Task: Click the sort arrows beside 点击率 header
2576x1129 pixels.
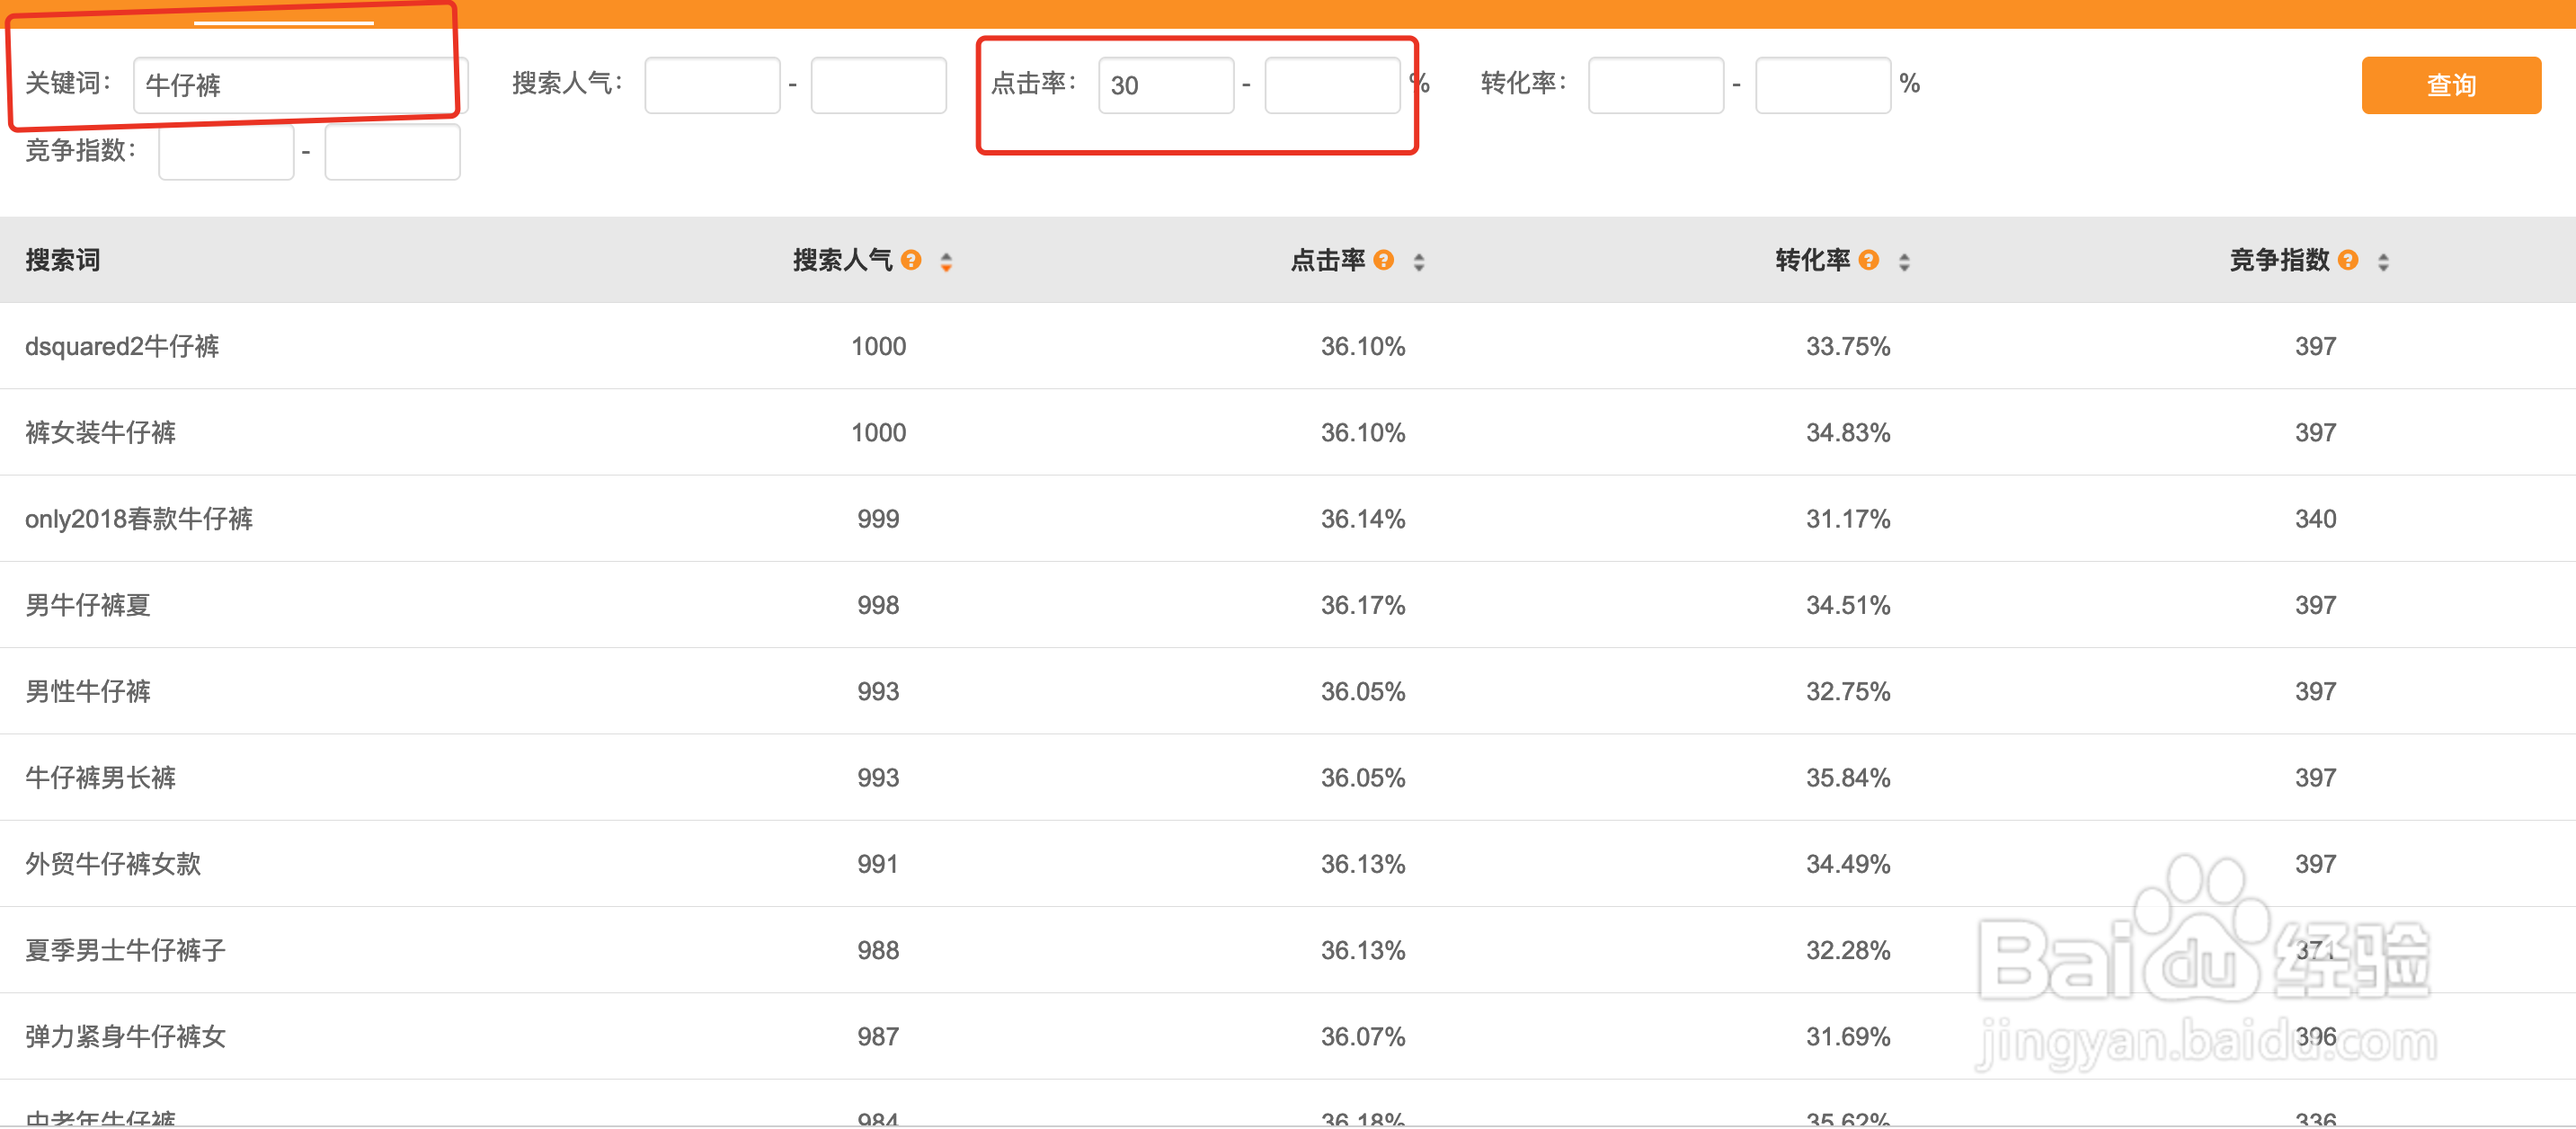Action: coord(1418,261)
